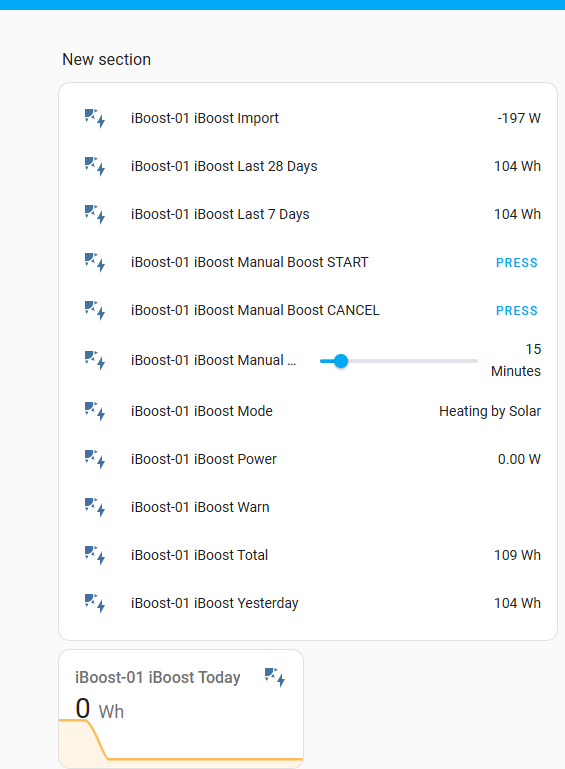Open iBoost-01 iBoost Total entity row
Viewport: 565px width, 769px height.
[x=308, y=555]
